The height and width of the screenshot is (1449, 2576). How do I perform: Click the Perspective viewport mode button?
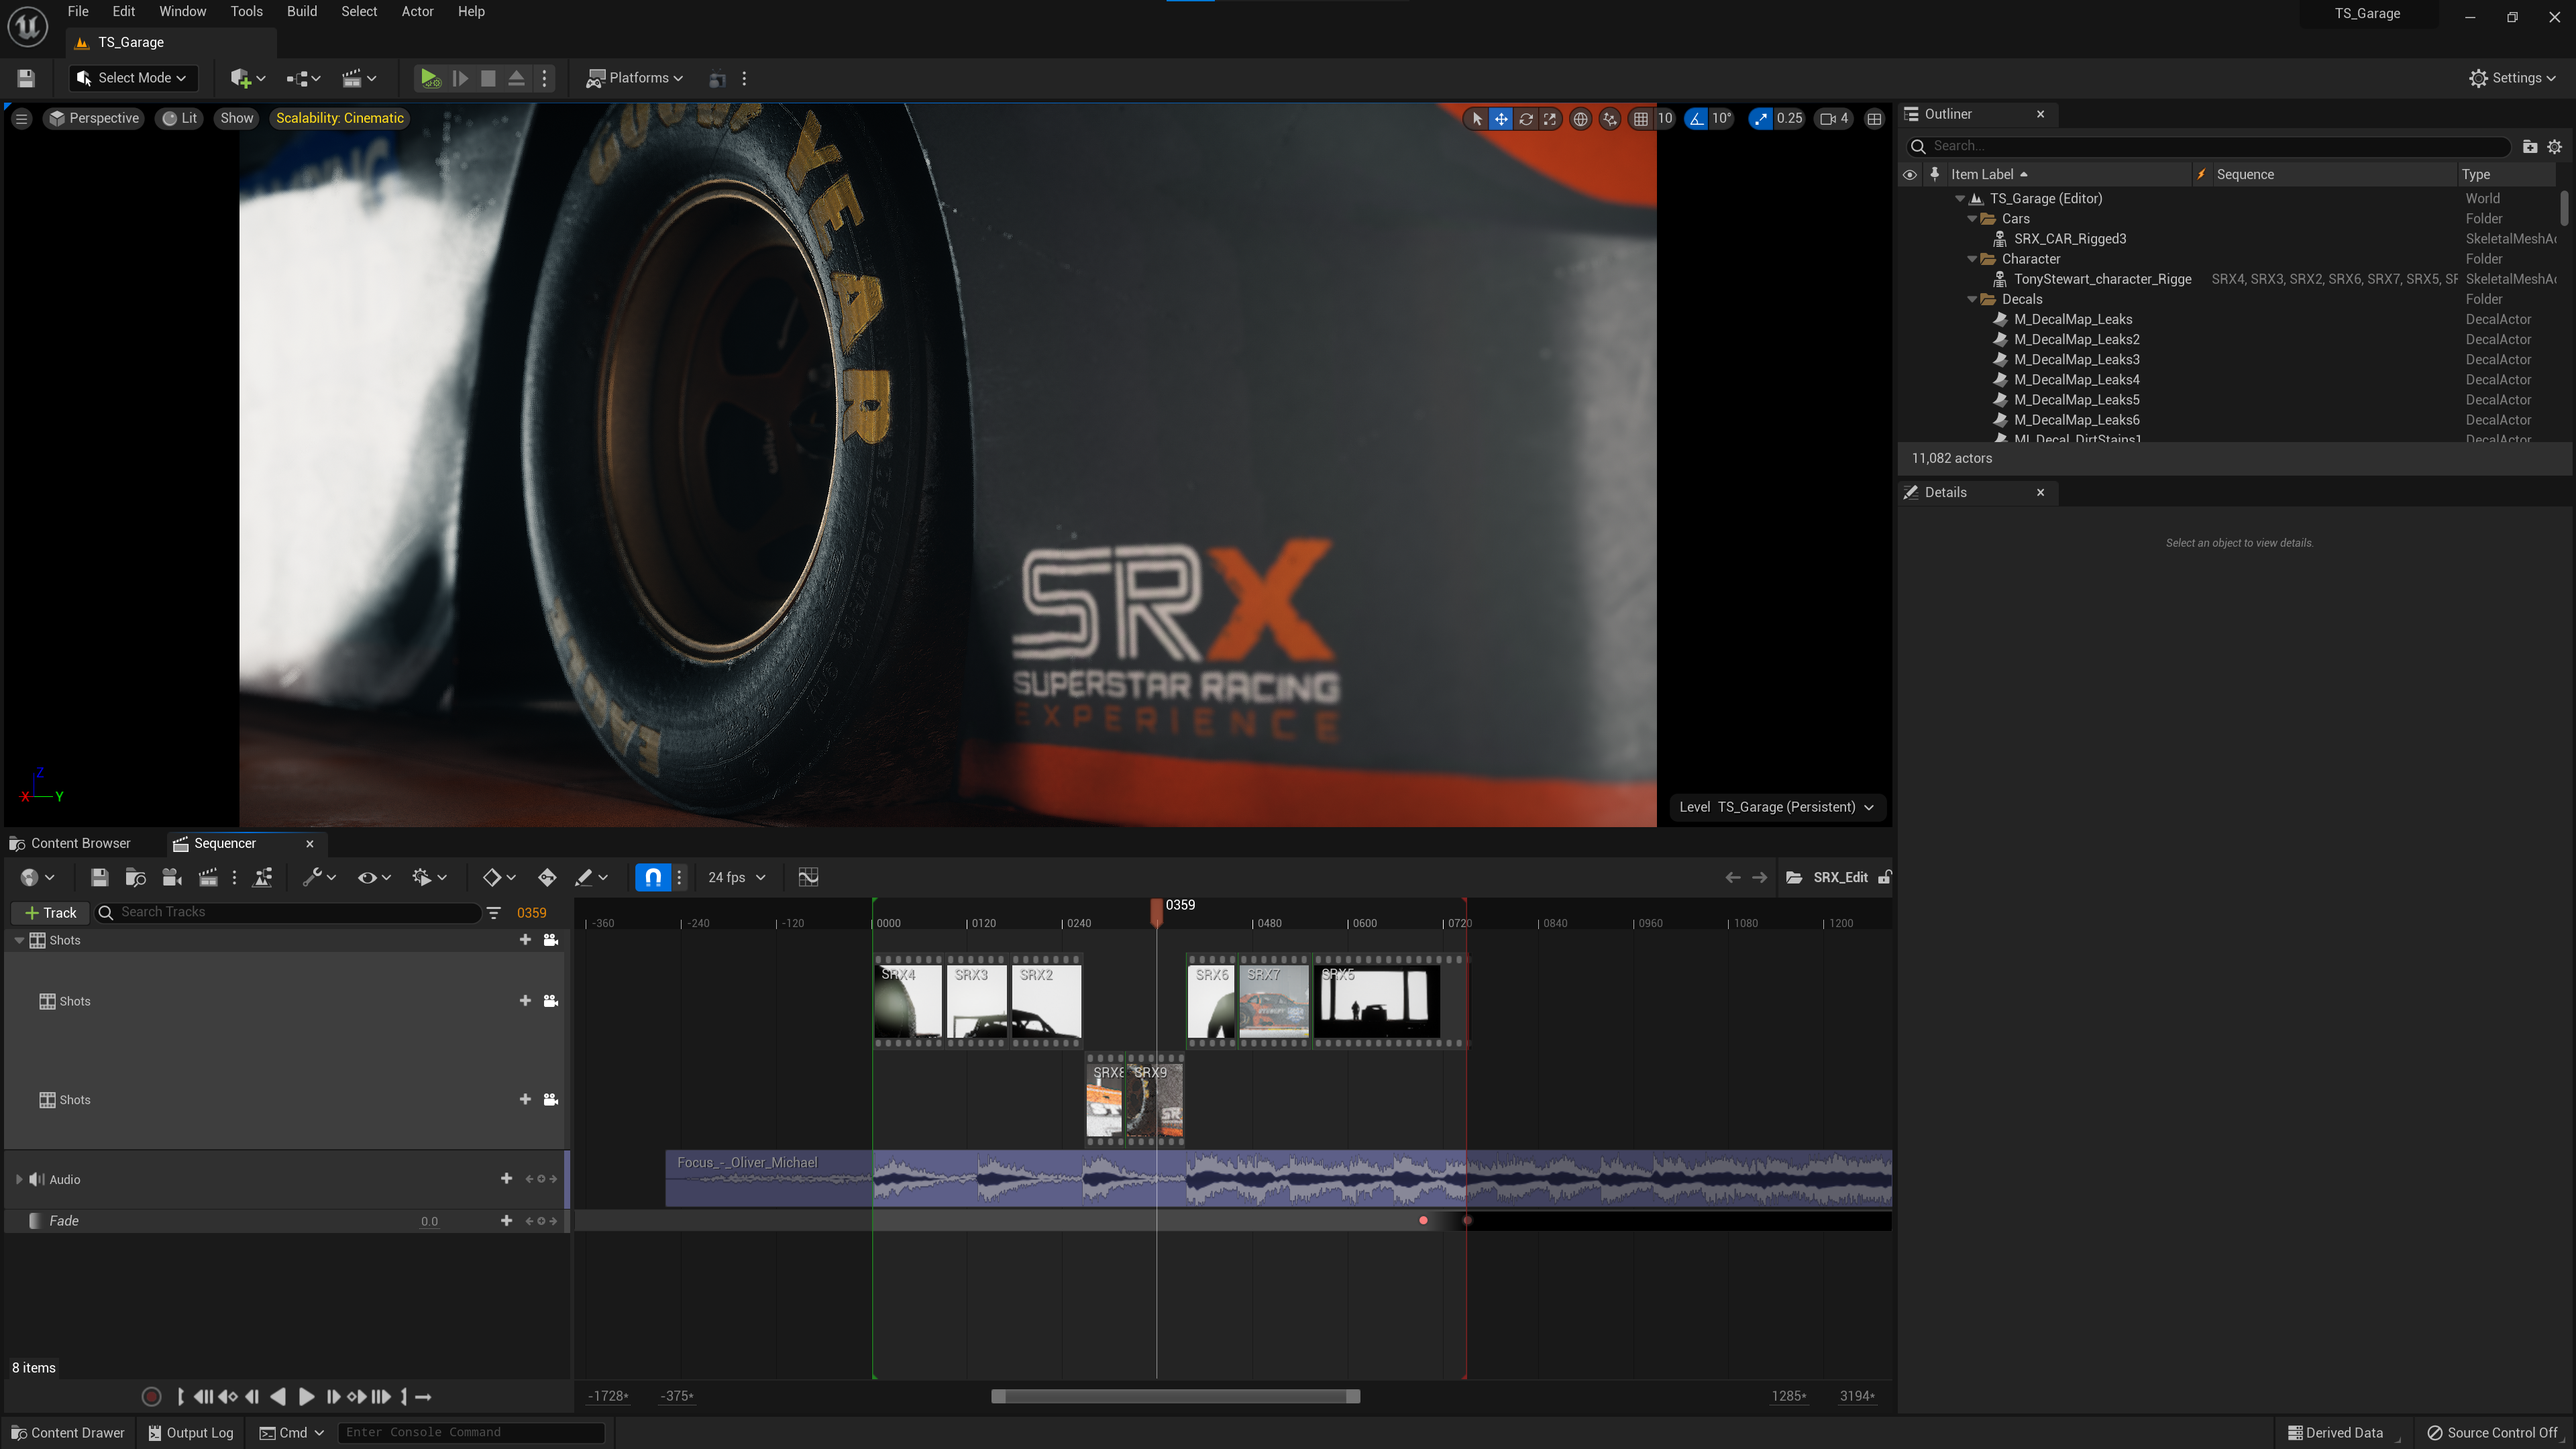(94, 119)
